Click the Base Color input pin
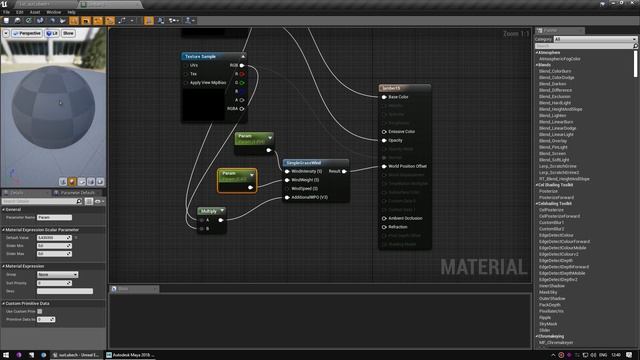The width and height of the screenshot is (640, 360). (x=384, y=97)
